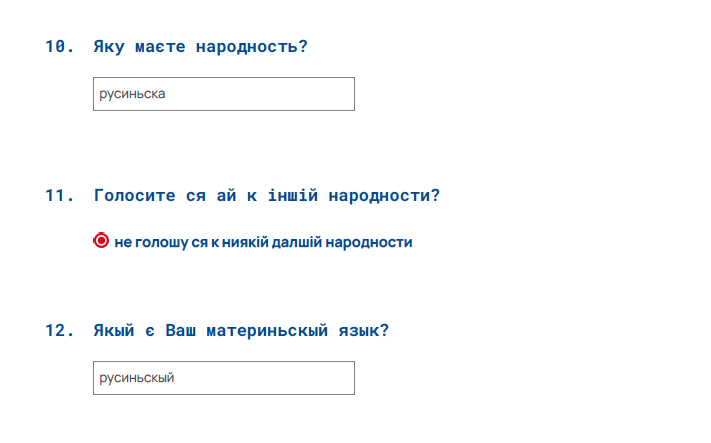Focus the материньскый язык input containing 'русиньскый'
Viewport: 711px width, 443px height.
(x=224, y=378)
